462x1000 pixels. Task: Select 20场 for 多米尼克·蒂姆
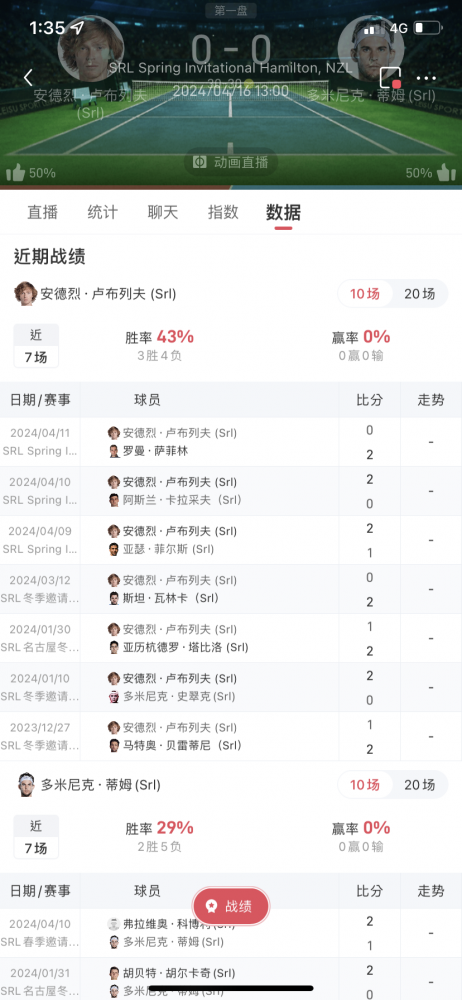[419, 784]
